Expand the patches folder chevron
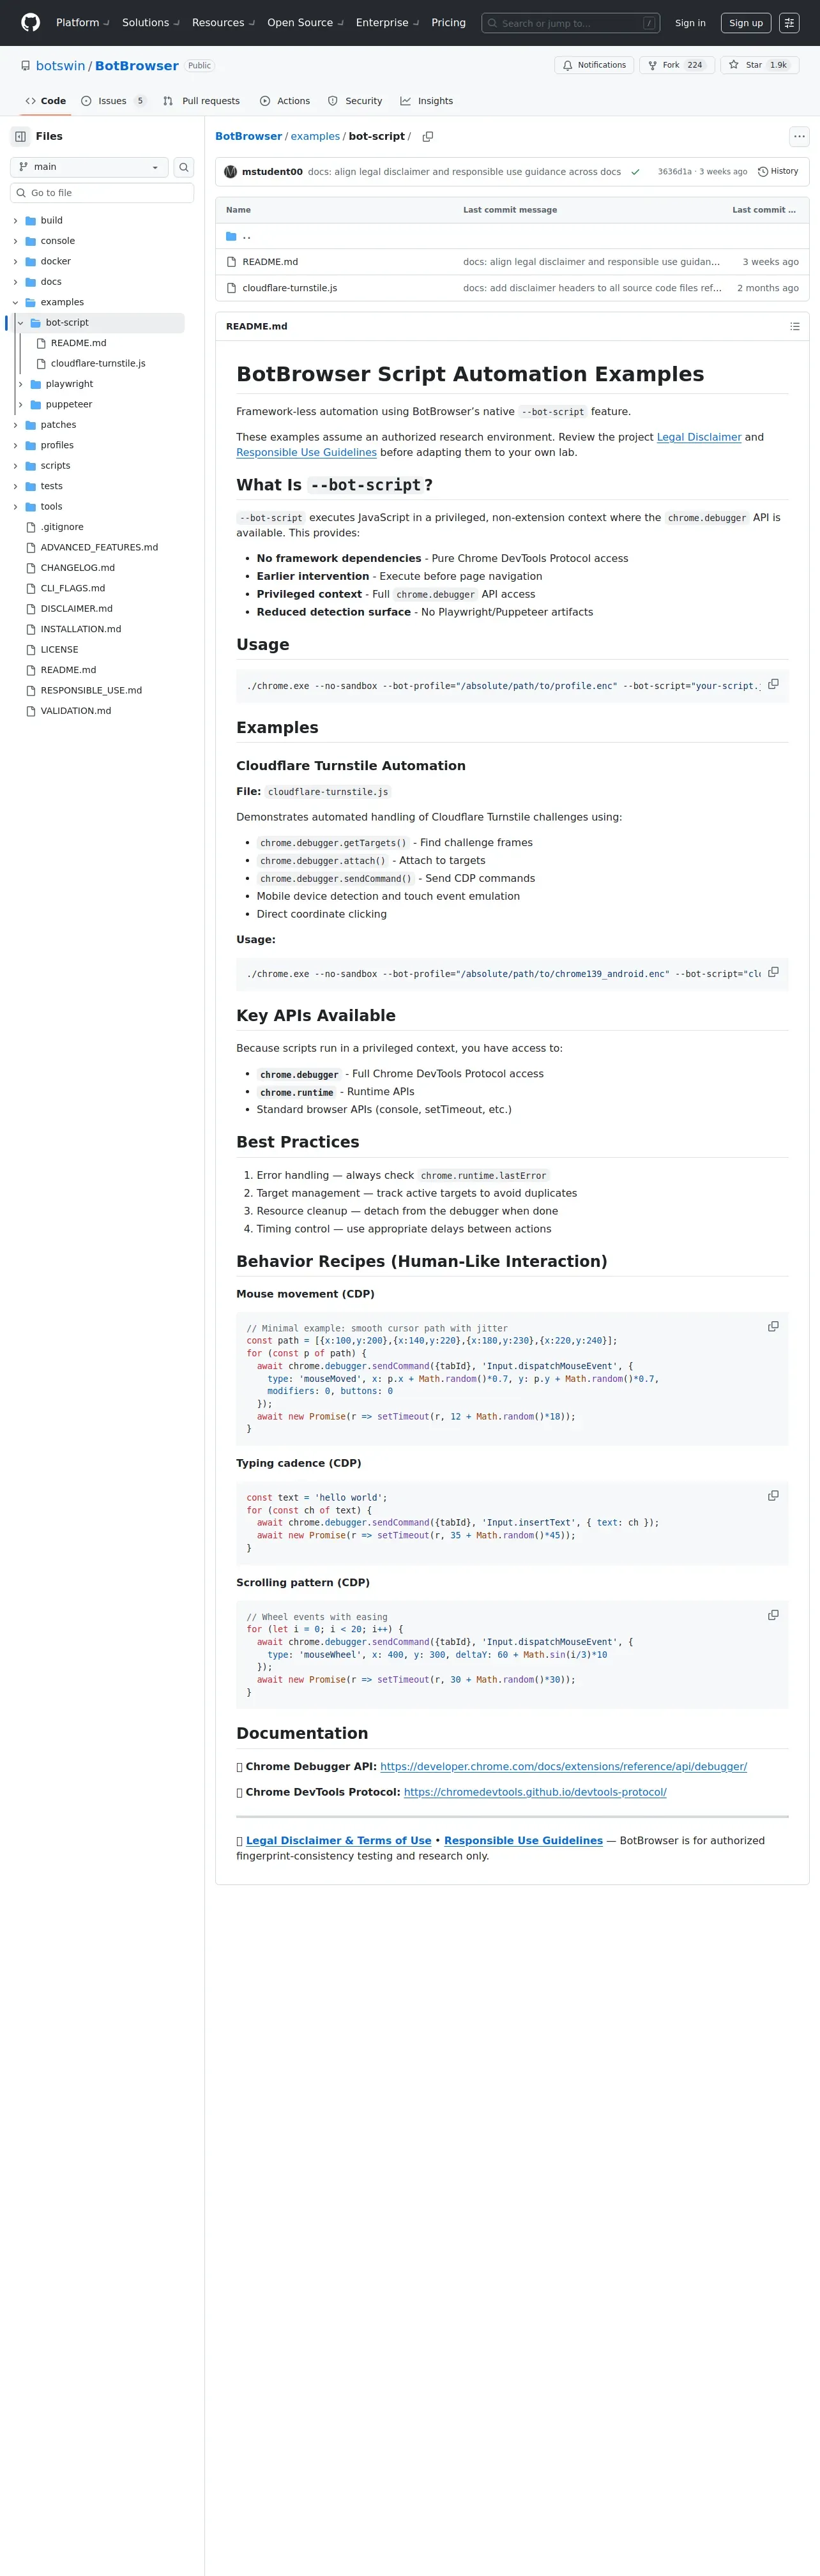 15,425
